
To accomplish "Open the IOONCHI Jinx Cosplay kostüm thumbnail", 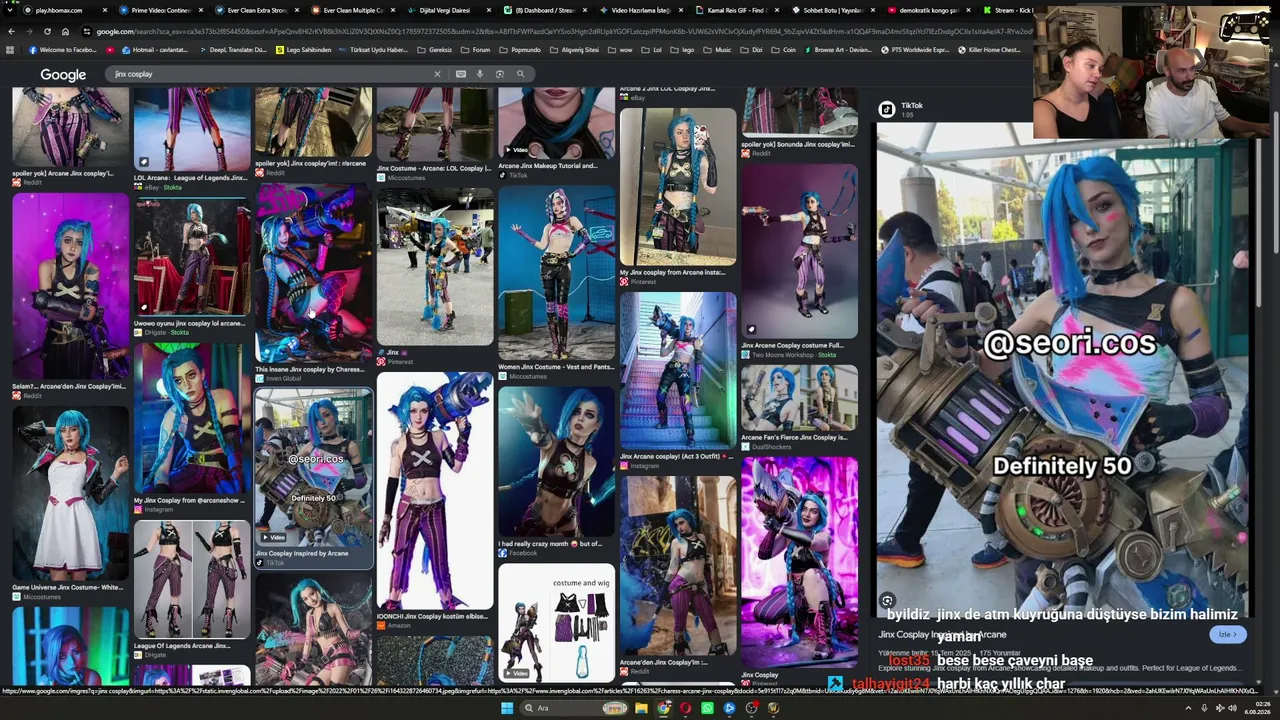I will 435,490.
